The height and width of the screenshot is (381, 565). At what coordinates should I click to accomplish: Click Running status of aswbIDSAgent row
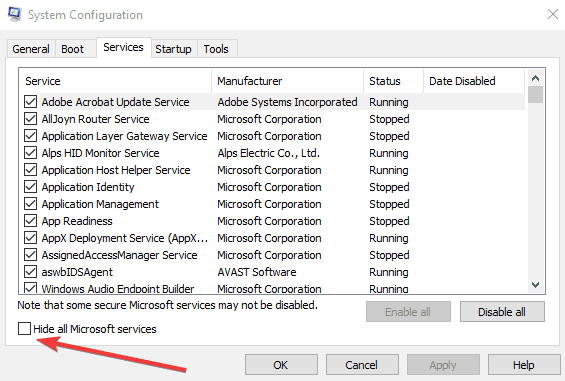coord(389,272)
